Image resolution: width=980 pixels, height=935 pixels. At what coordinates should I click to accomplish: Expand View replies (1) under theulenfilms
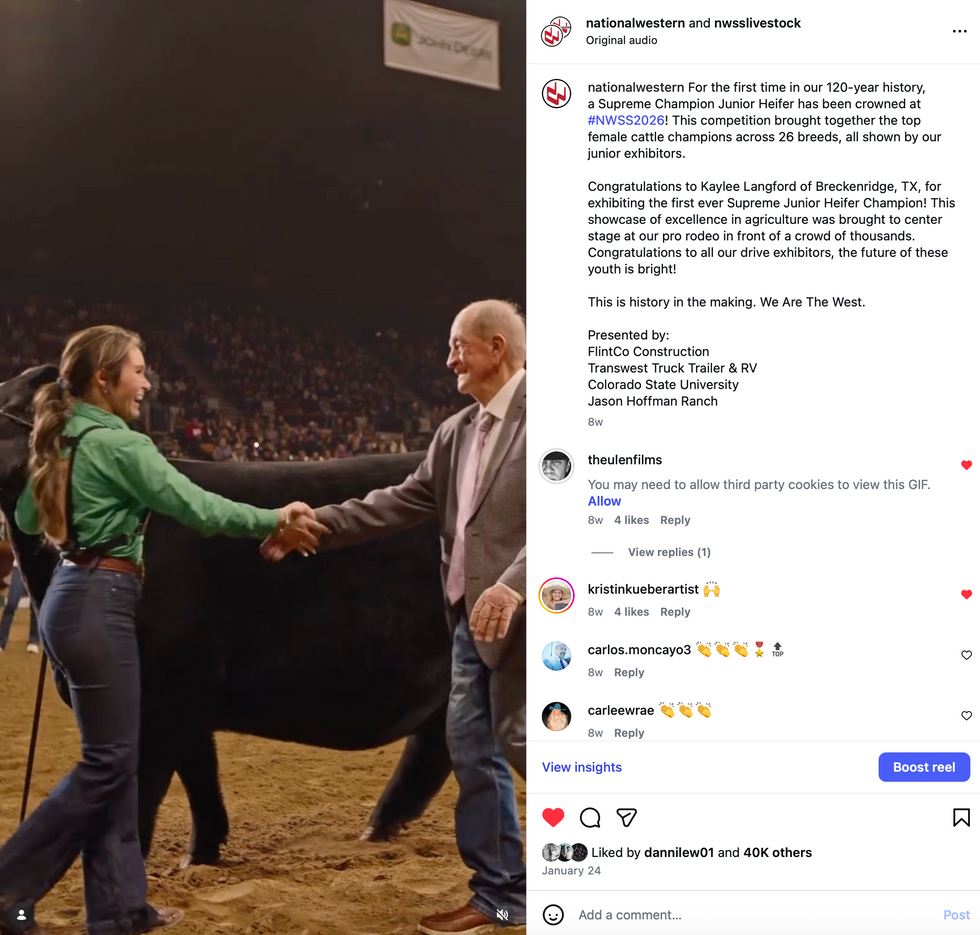click(669, 552)
